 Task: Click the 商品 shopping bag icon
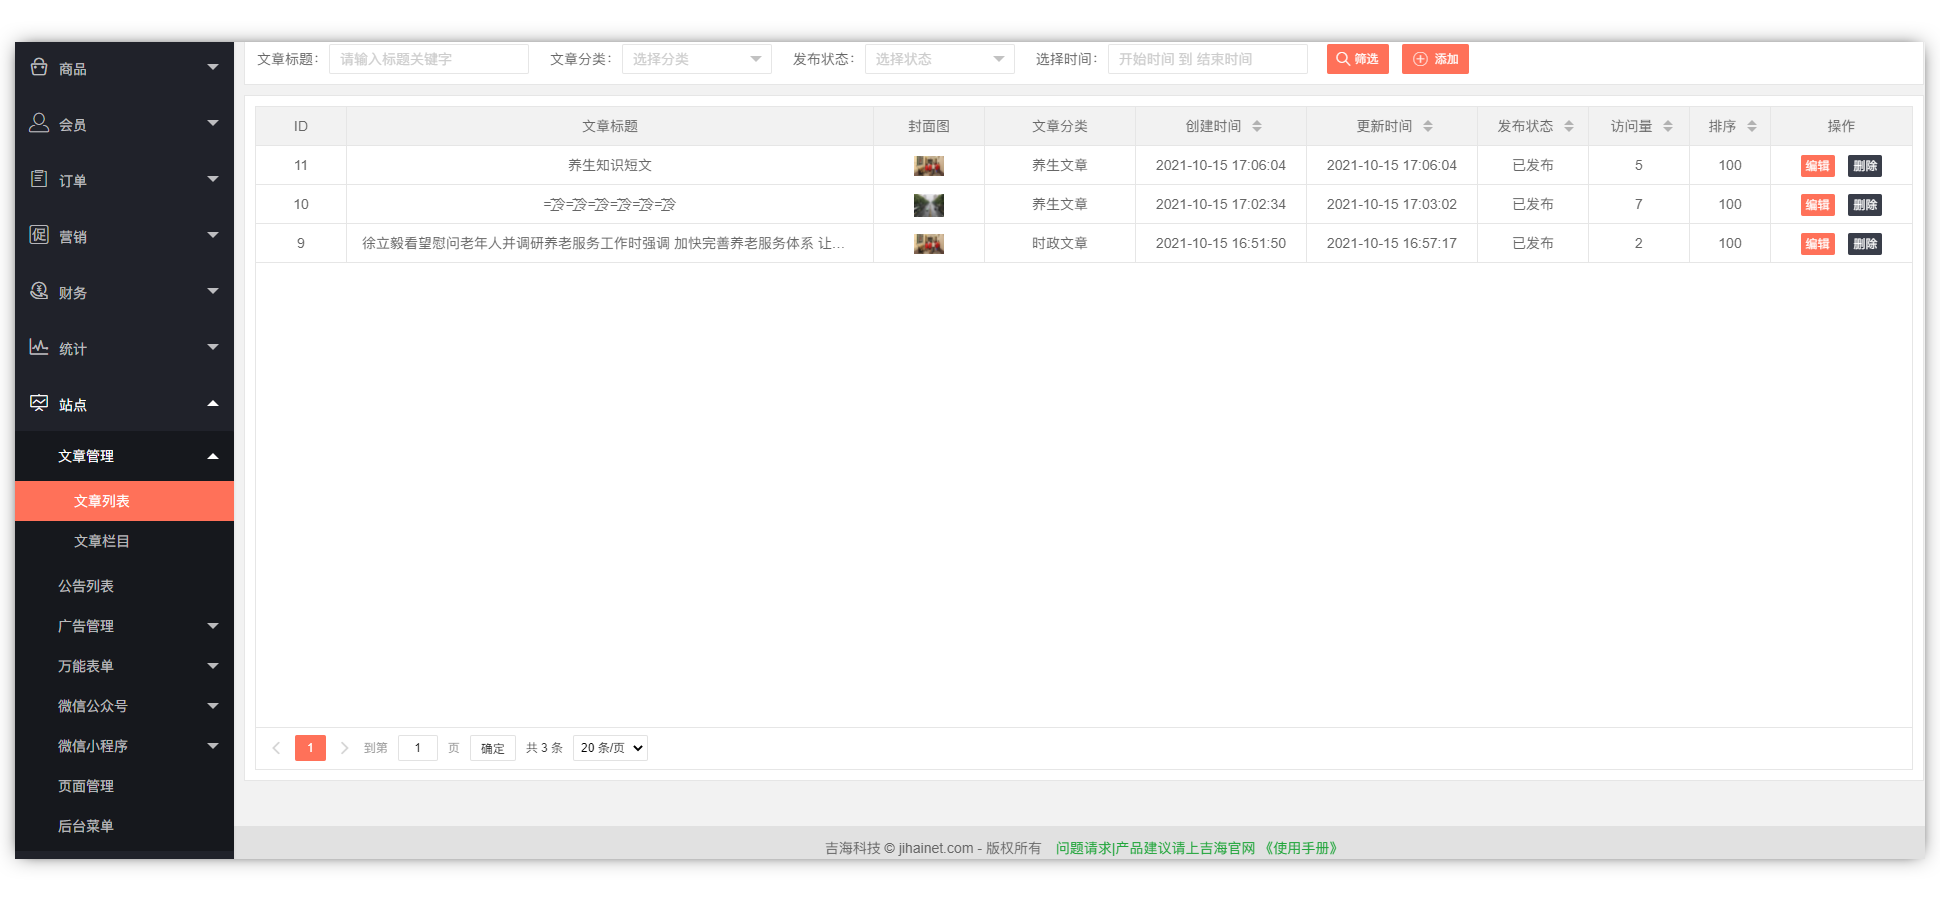[x=39, y=67]
